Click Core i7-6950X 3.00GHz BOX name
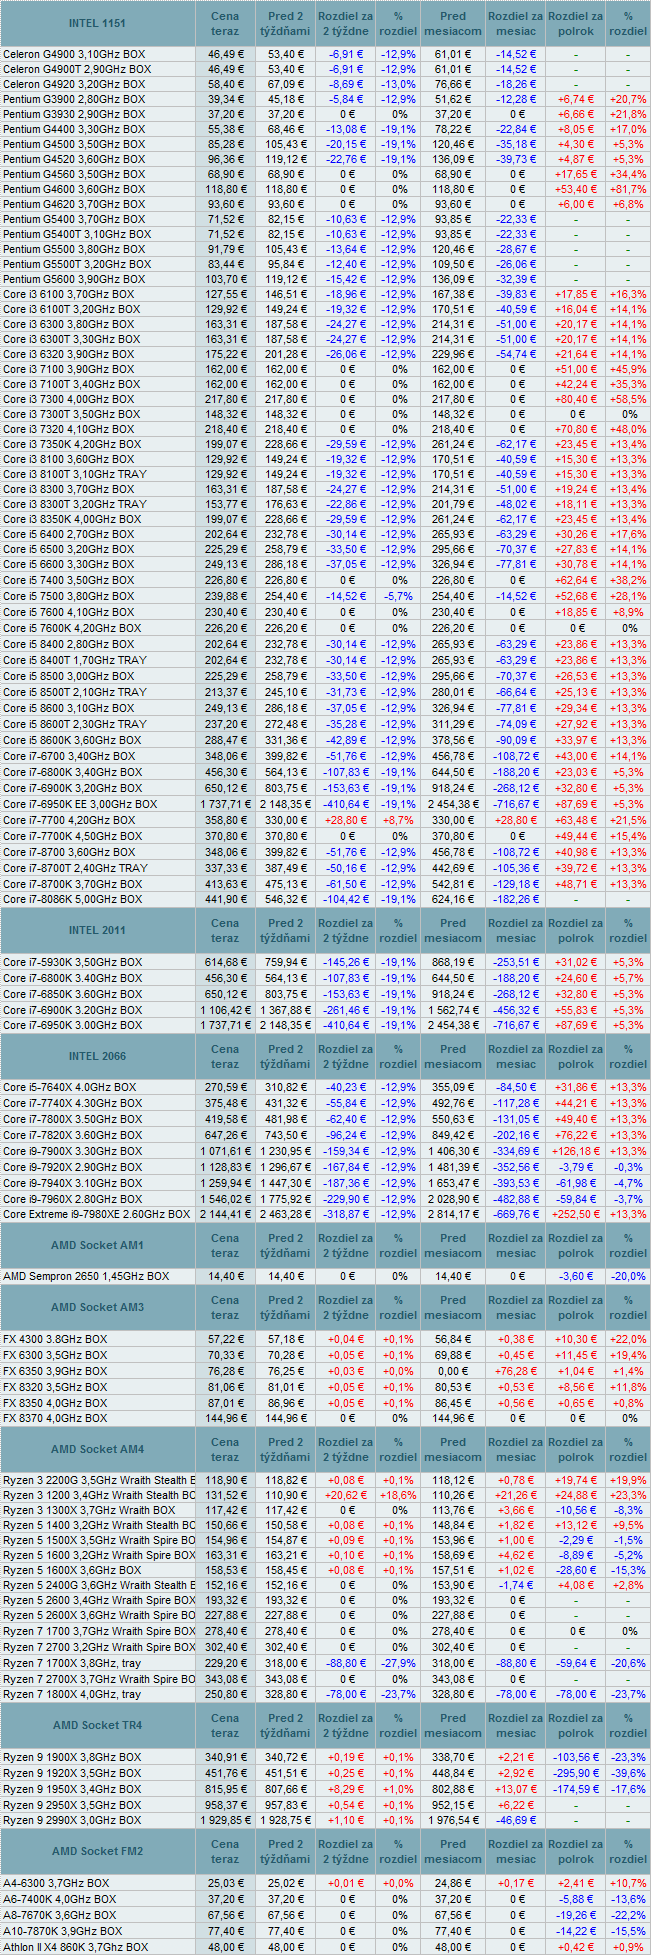The width and height of the screenshot is (651, 1955). tap(73, 1025)
